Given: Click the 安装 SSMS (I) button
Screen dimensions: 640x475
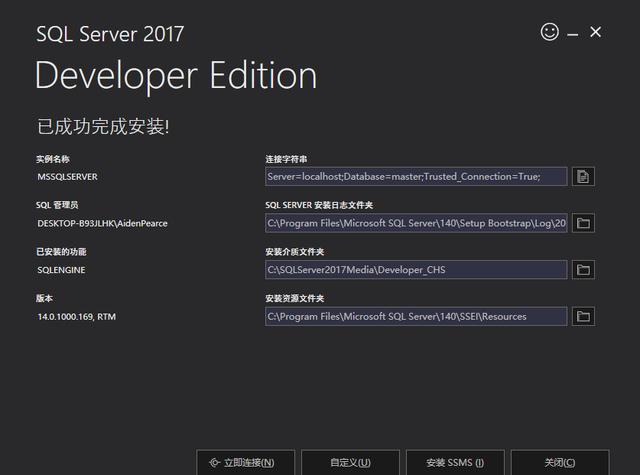Looking at the screenshot, I should pos(455,462).
